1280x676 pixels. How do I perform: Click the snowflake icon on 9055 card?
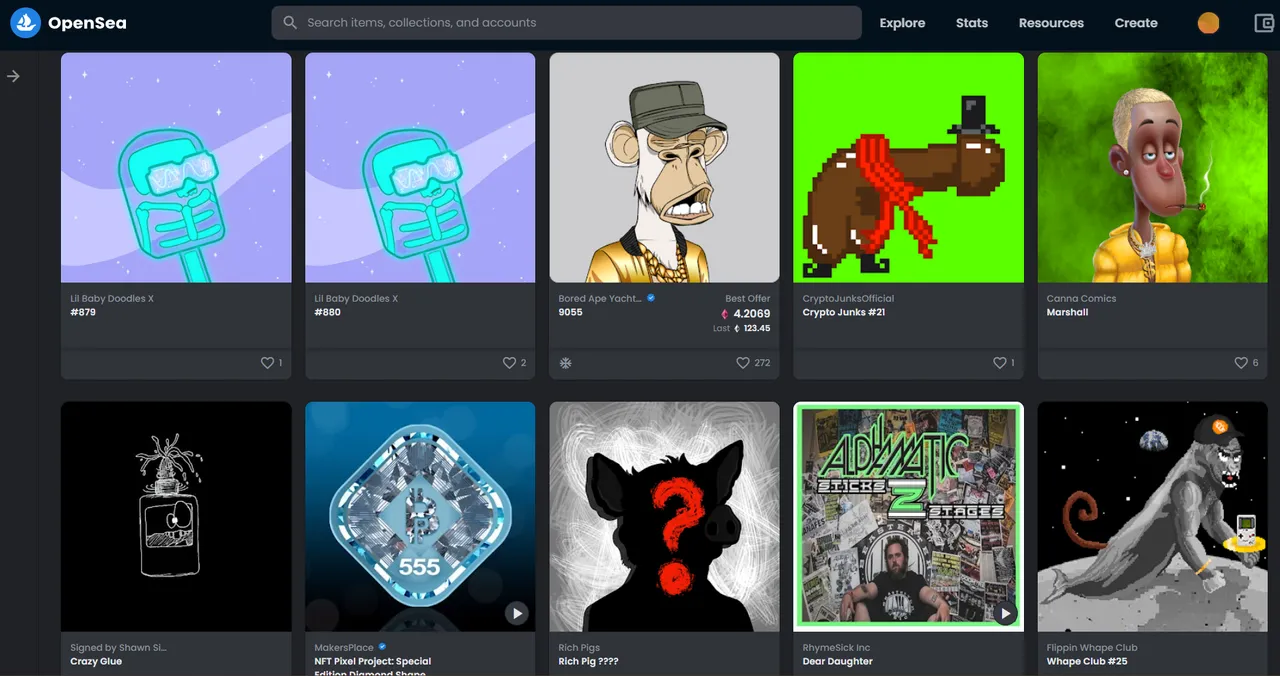point(565,363)
